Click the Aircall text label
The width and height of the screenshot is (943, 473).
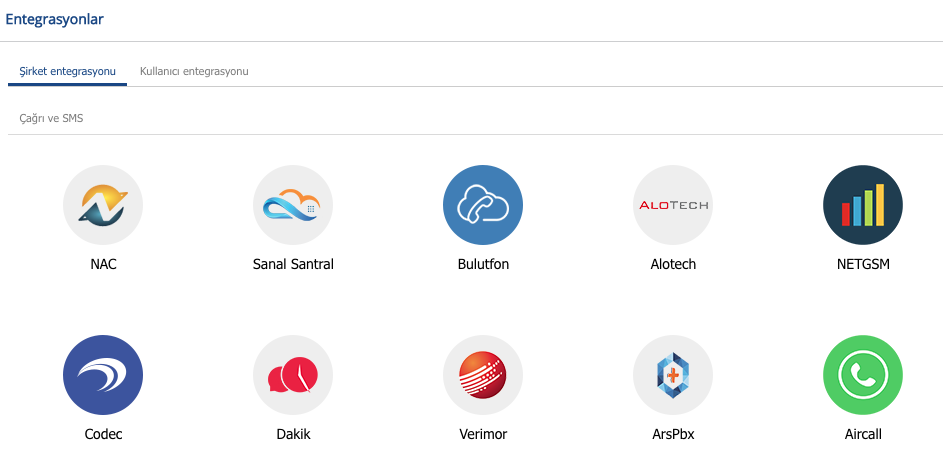pyautogui.click(x=863, y=434)
